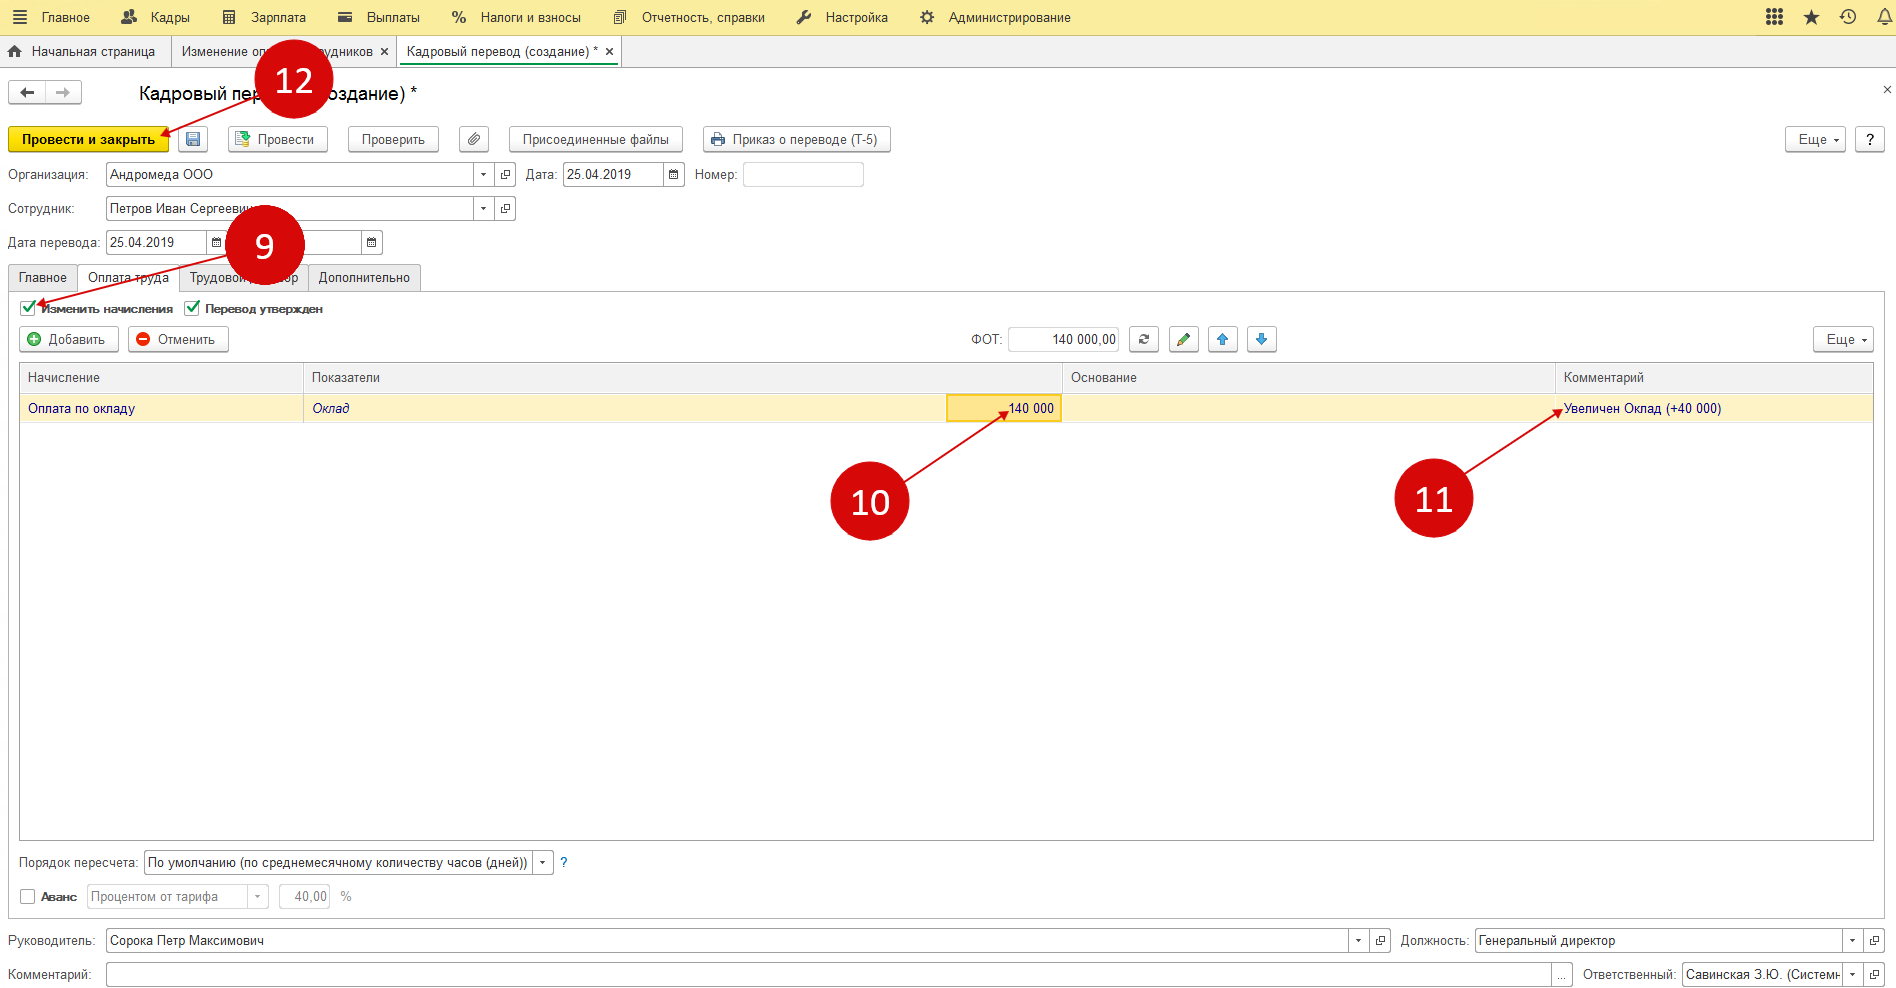Toggle Изменить начисления checkbox

(28, 308)
